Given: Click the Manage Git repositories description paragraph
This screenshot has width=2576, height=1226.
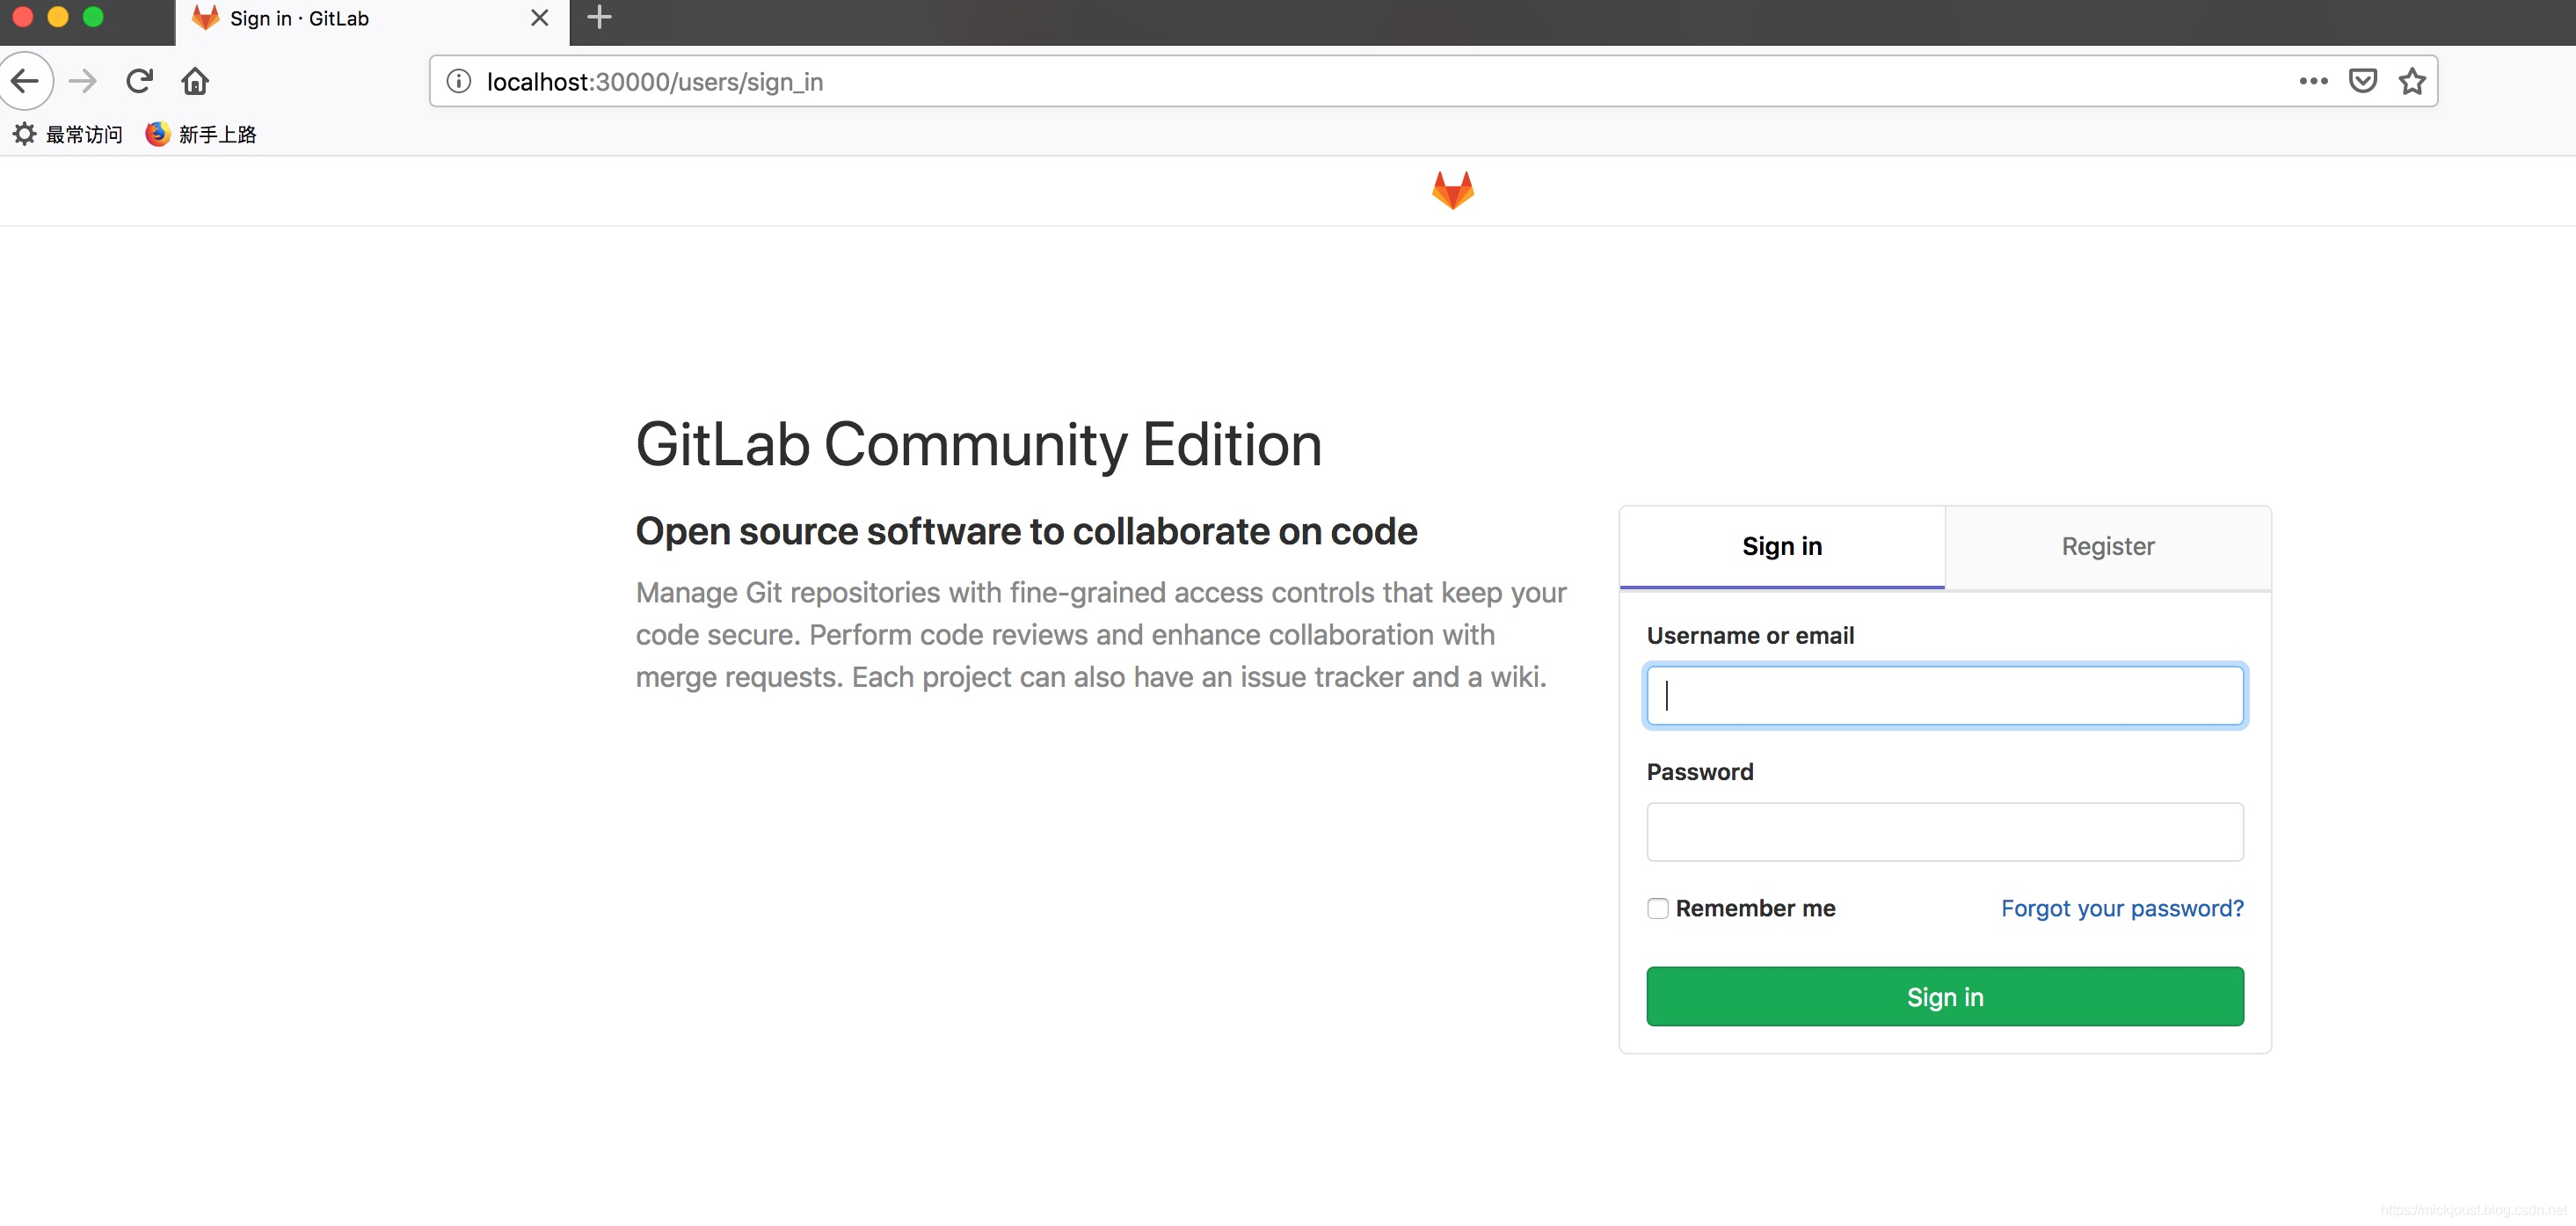Looking at the screenshot, I should 1101,635.
